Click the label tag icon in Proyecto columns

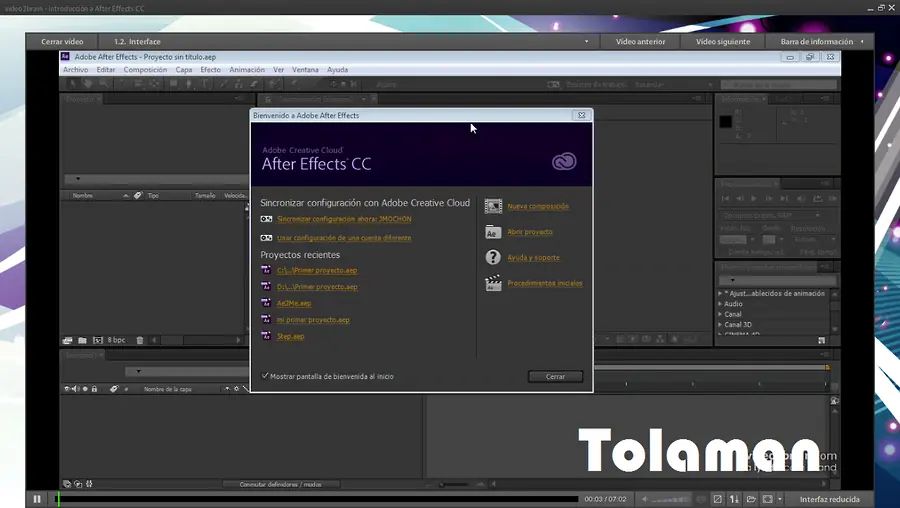[x=138, y=196]
